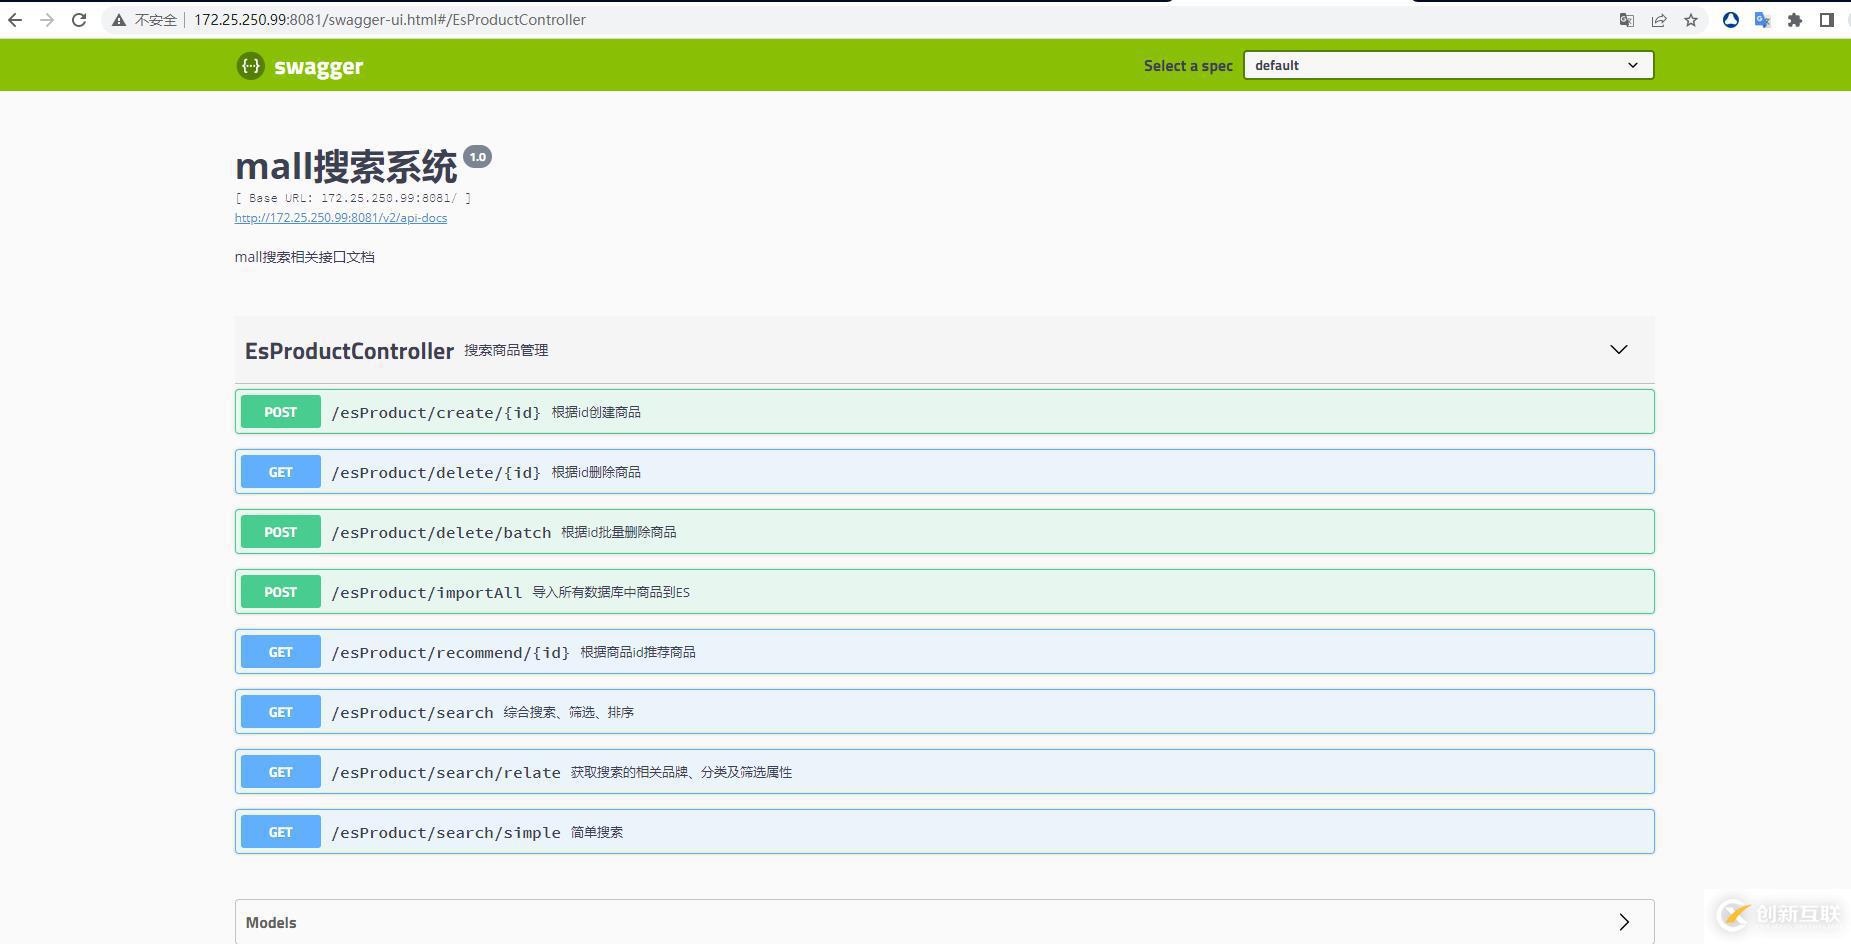Expand the /esProduct/create/{id} endpoint path
The width and height of the screenshot is (1851, 944).
pos(436,413)
